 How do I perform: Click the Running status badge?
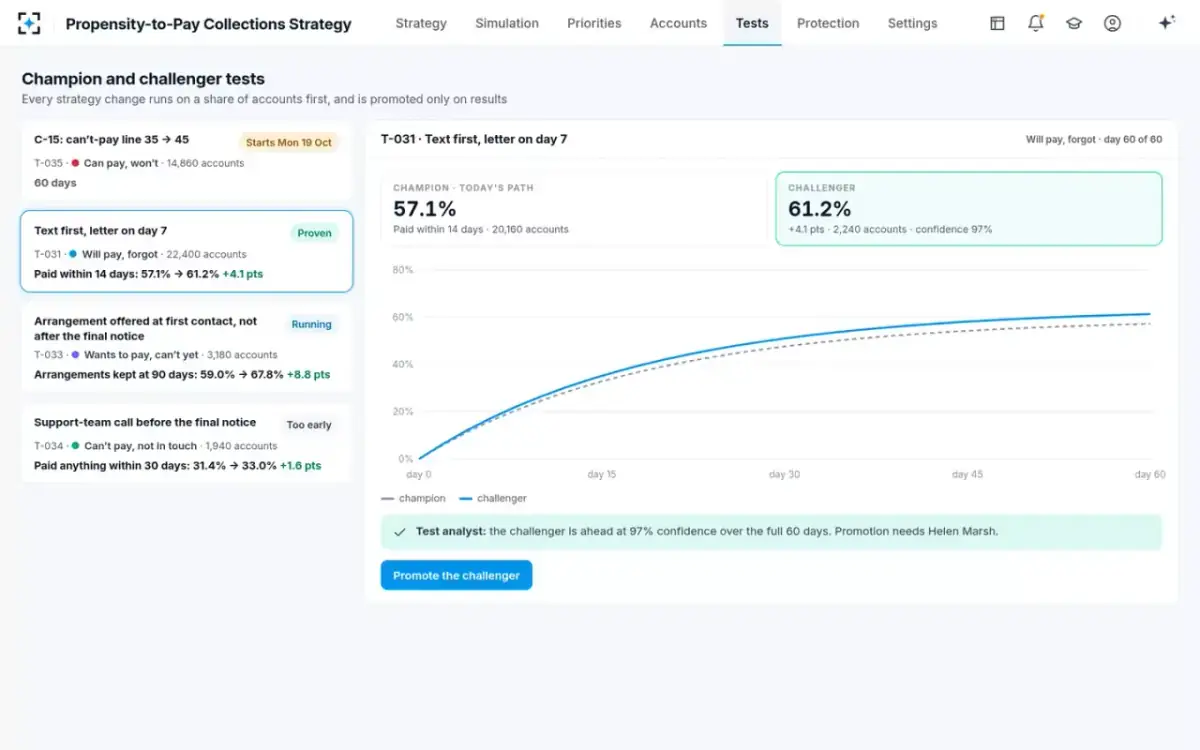(x=311, y=324)
